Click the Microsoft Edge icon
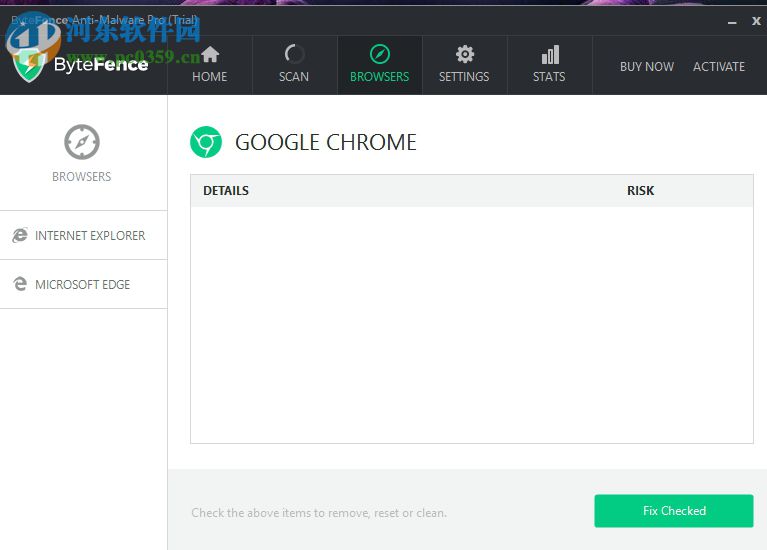 tap(20, 284)
